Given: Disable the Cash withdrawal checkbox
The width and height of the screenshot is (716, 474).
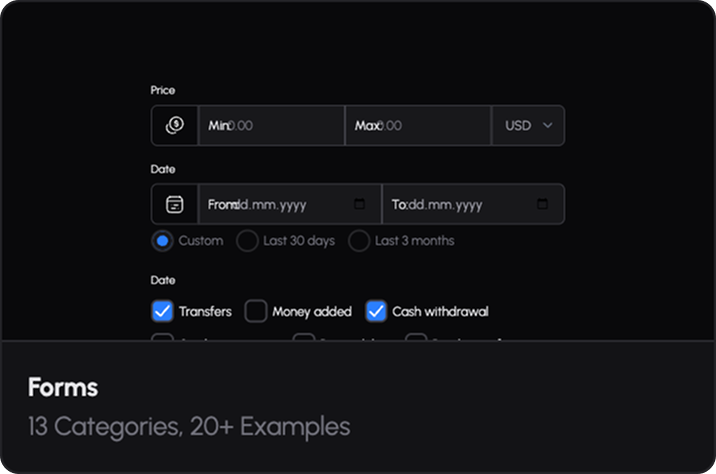Looking at the screenshot, I should (376, 311).
